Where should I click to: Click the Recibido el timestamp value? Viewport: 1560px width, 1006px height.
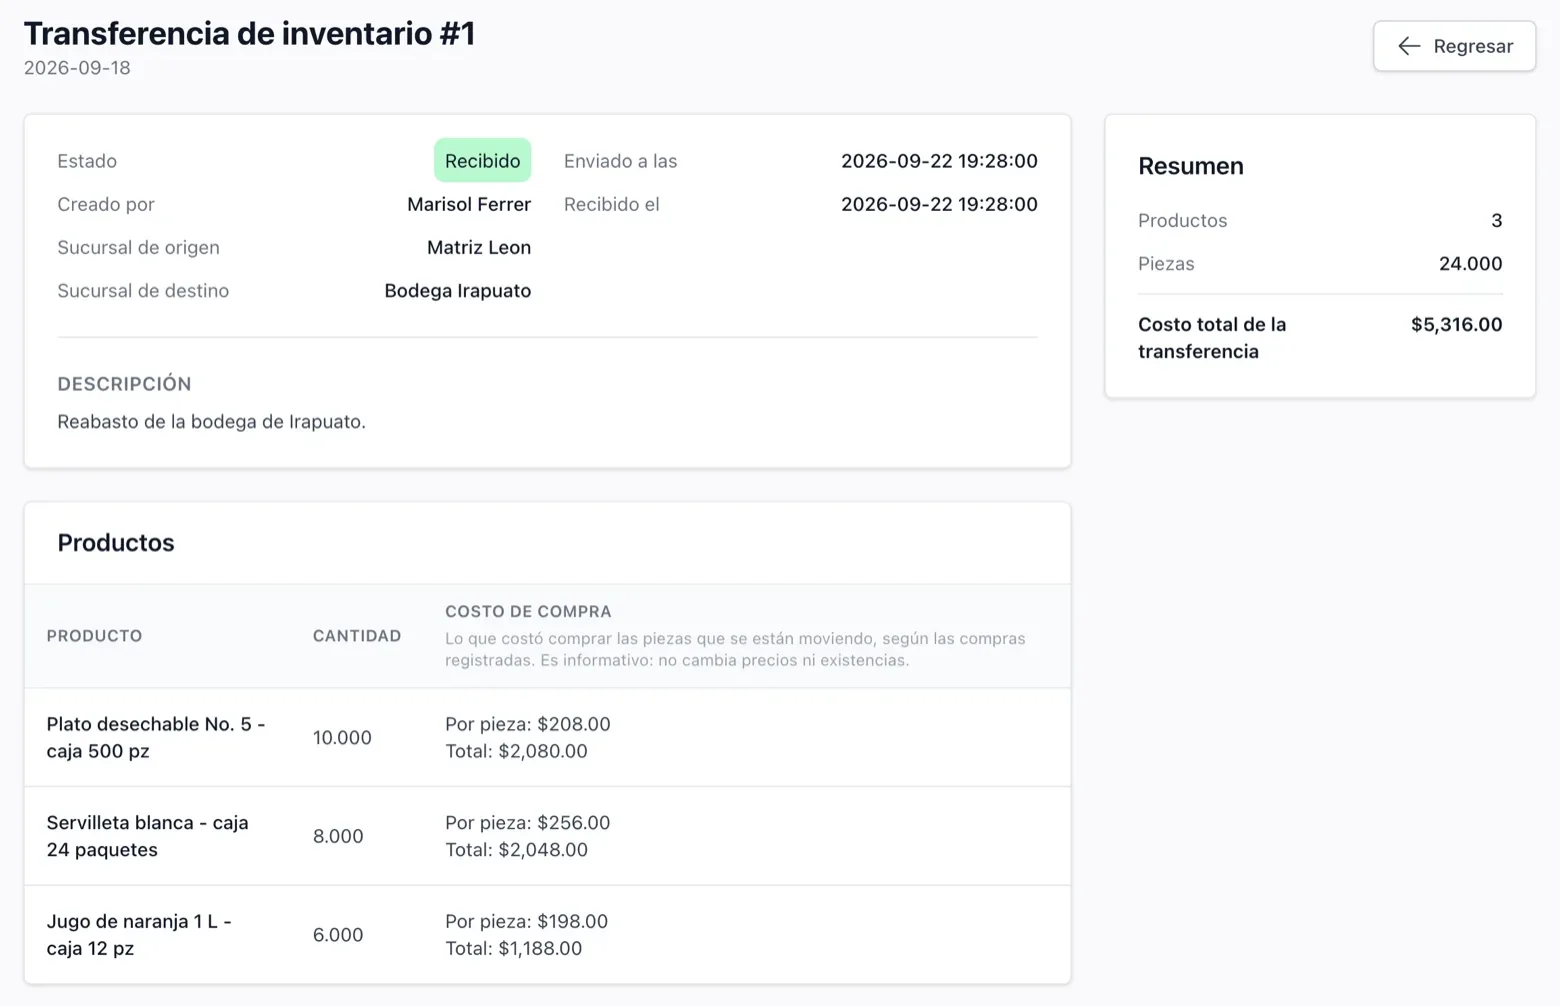(x=939, y=204)
